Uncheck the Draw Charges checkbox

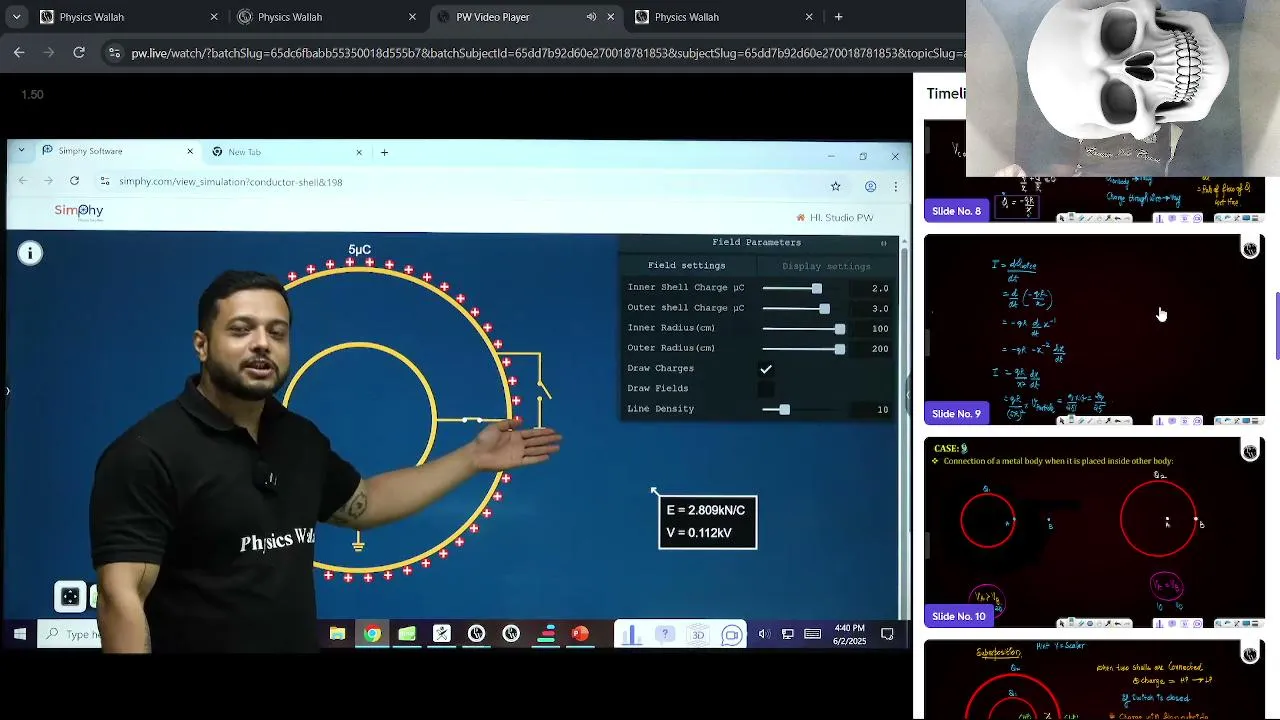(766, 369)
